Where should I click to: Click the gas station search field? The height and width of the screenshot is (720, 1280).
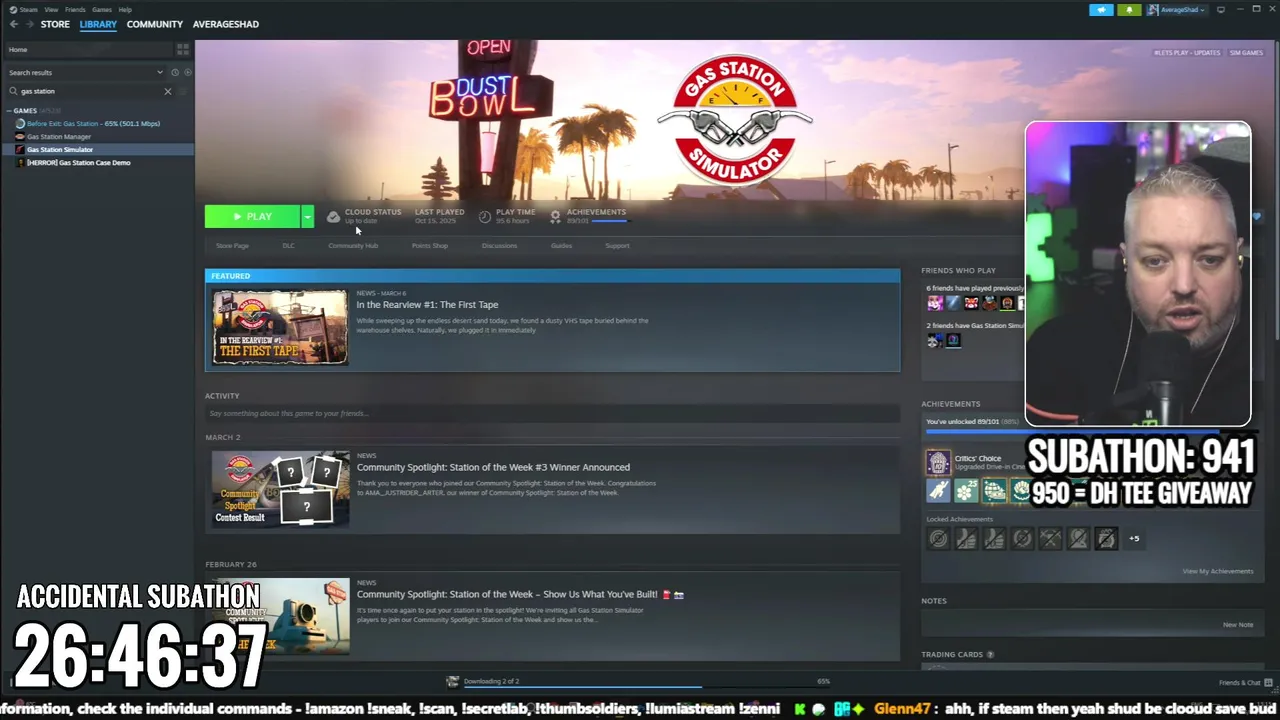click(x=90, y=91)
